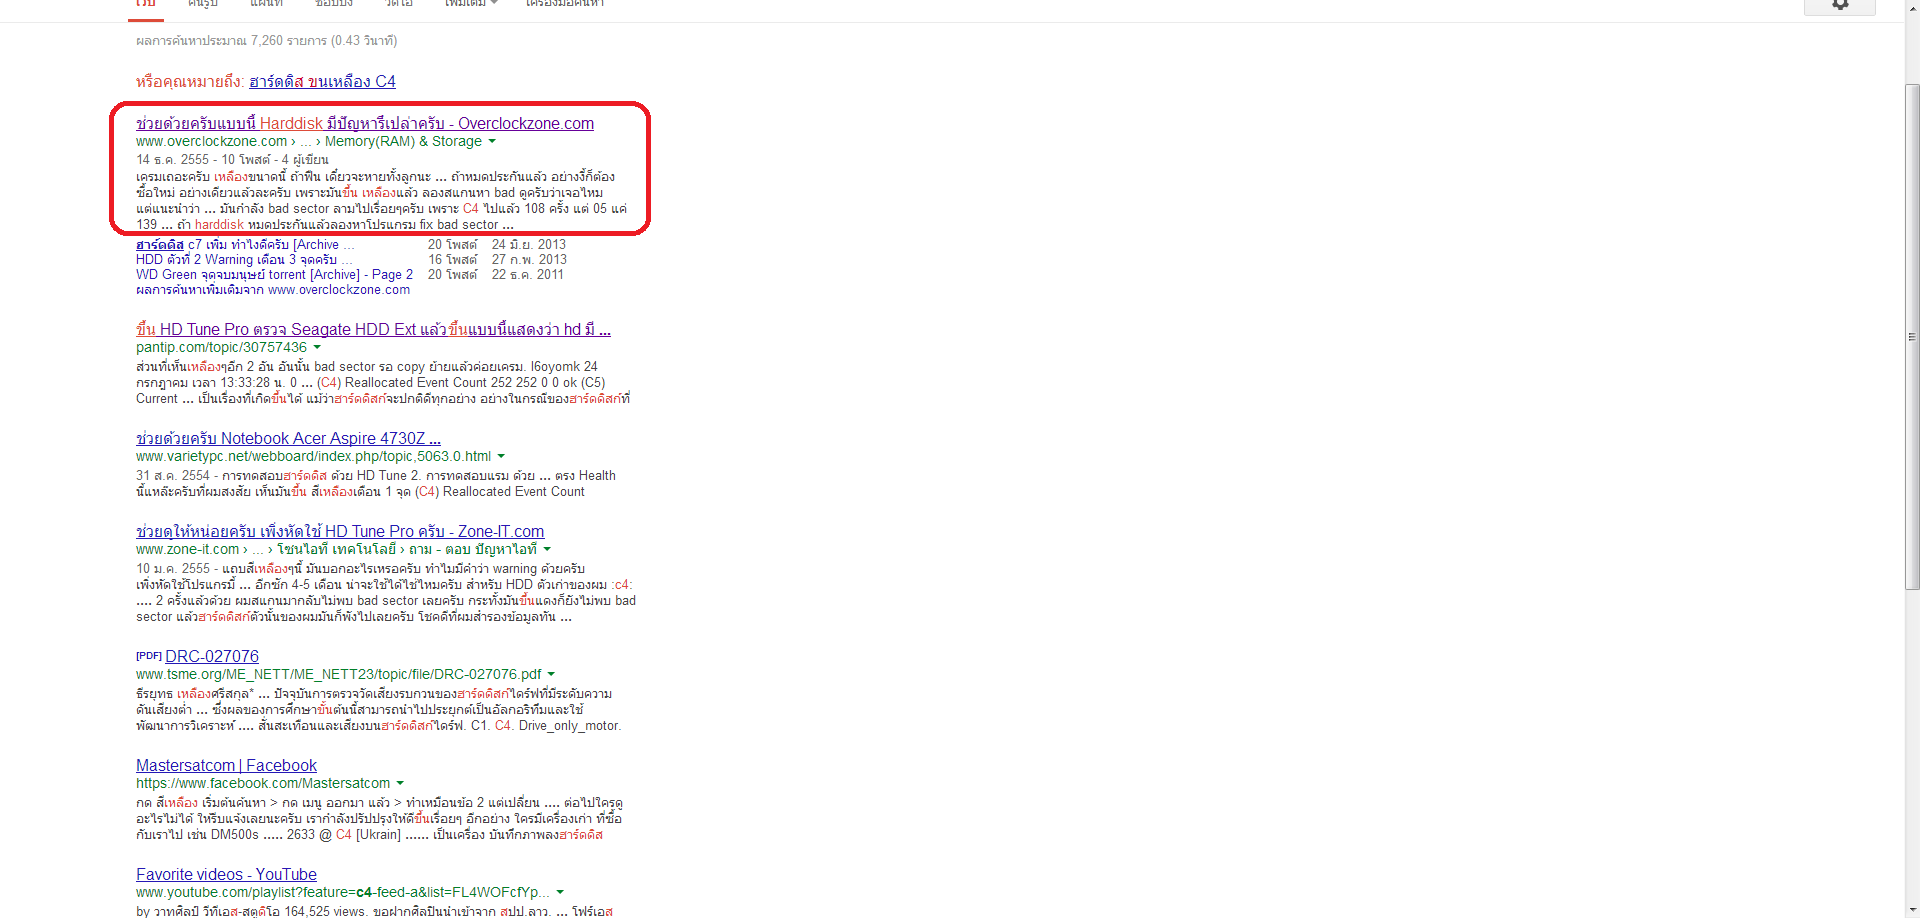Click suggested query ฮาร์ดดิส ขนเหลือง C4

(x=322, y=82)
